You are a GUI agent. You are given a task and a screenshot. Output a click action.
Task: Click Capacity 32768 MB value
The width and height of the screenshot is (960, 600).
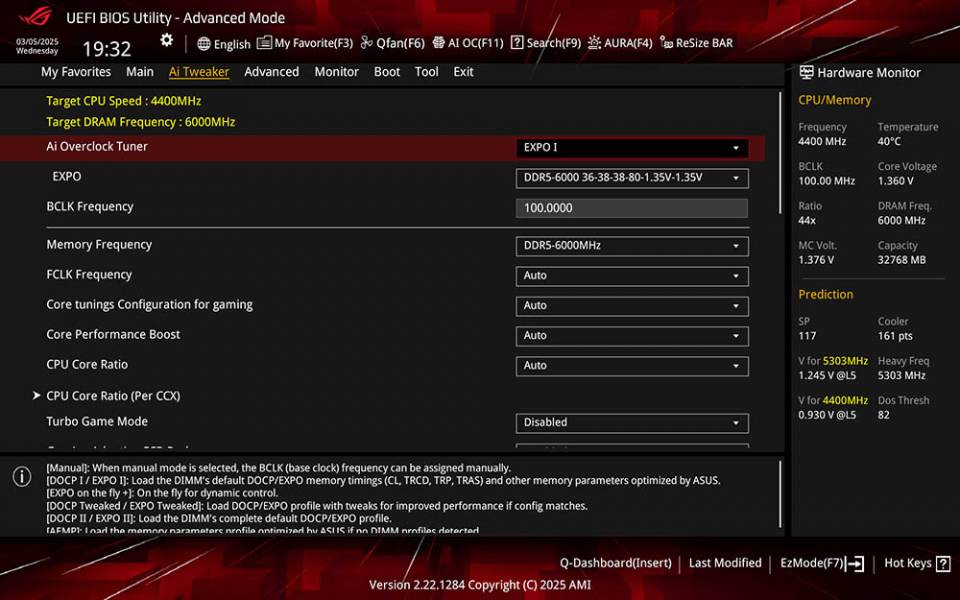click(901, 260)
